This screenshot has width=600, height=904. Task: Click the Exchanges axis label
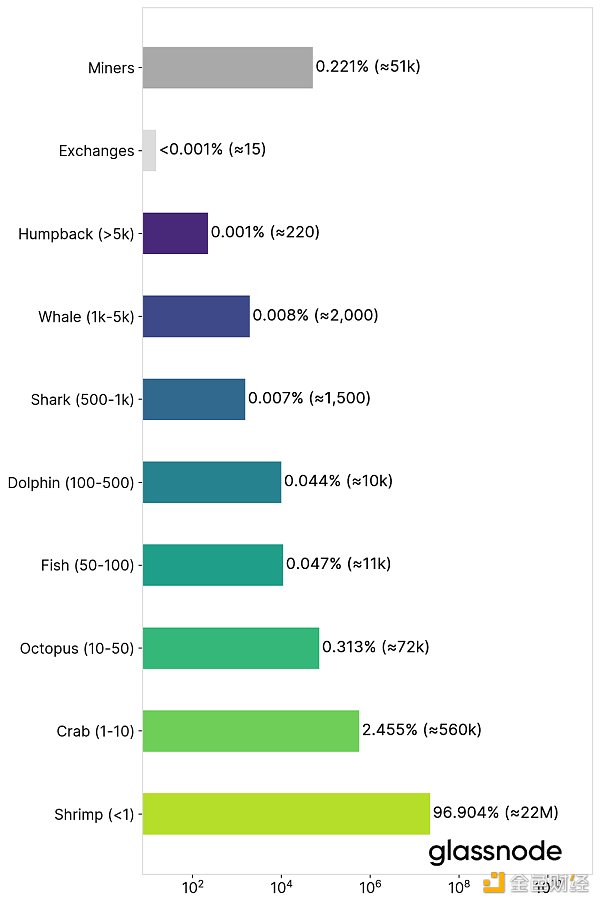[x=96, y=152]
